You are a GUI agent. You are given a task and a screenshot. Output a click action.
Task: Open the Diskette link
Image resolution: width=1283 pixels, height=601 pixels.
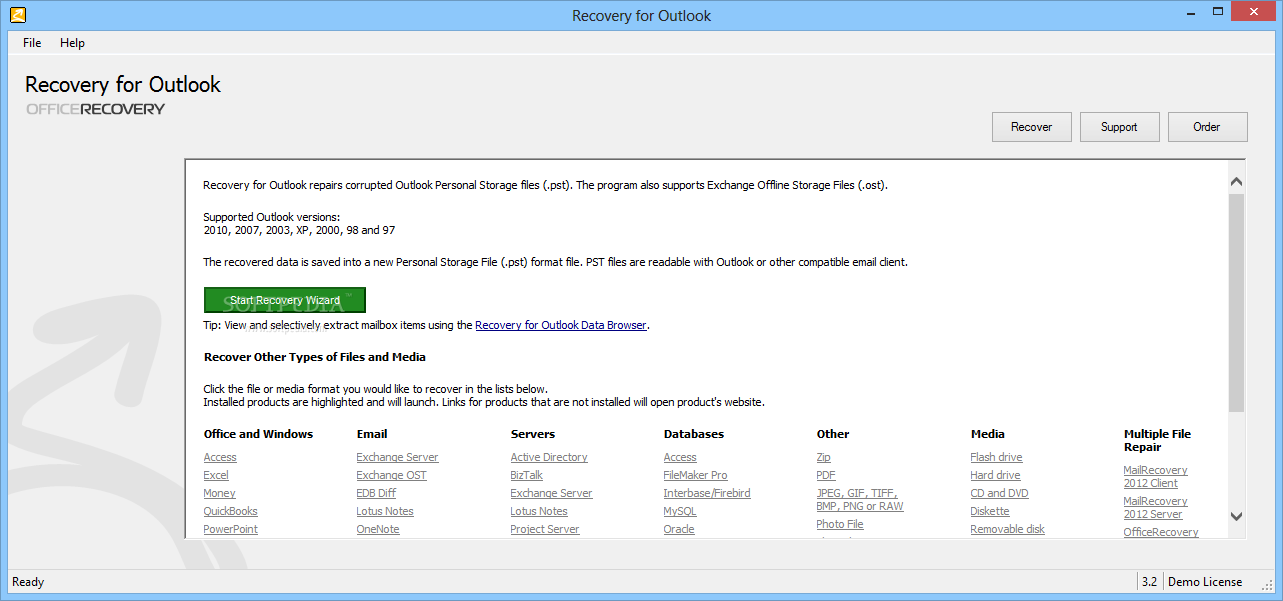(x=990, y=511)
